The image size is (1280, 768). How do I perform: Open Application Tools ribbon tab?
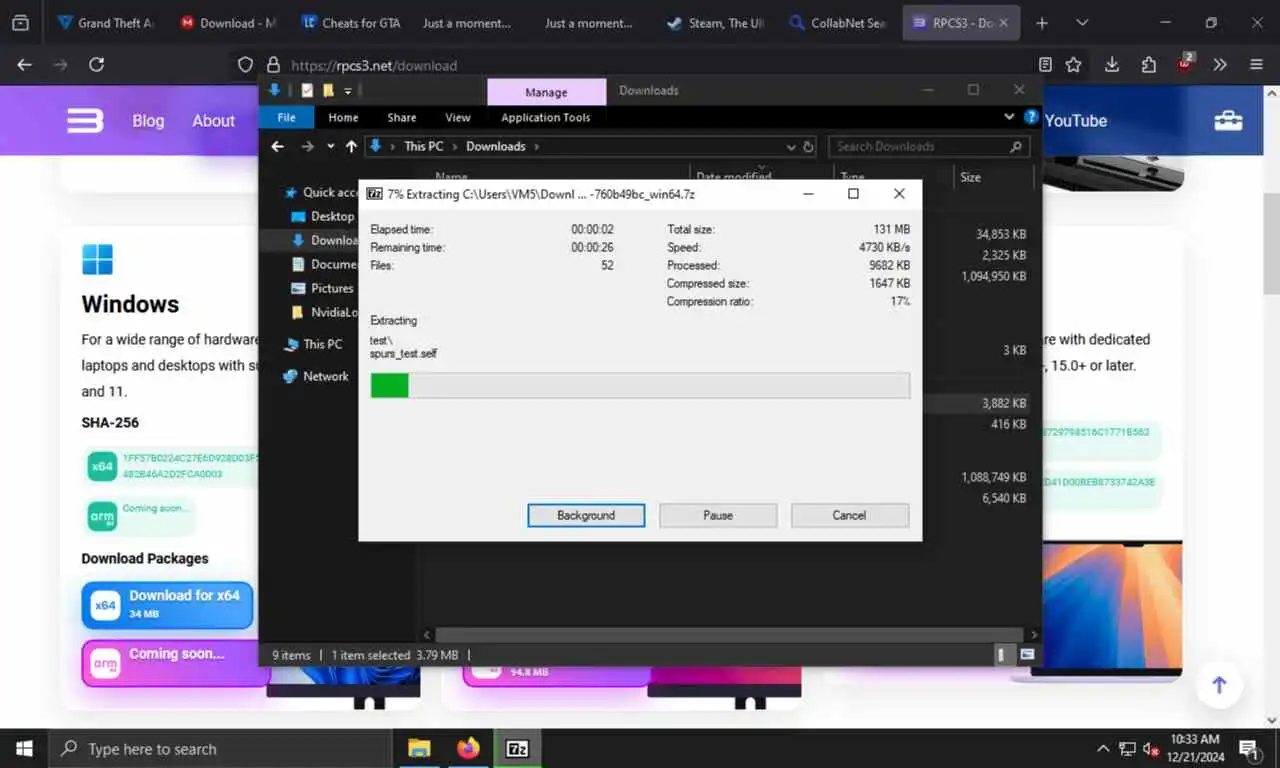(x=546, y=117)
